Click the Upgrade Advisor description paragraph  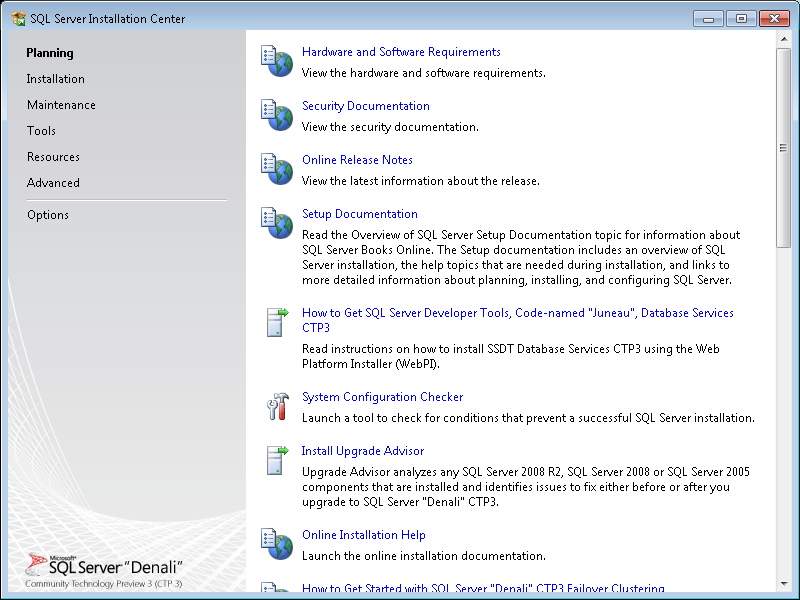coord(526,487)
